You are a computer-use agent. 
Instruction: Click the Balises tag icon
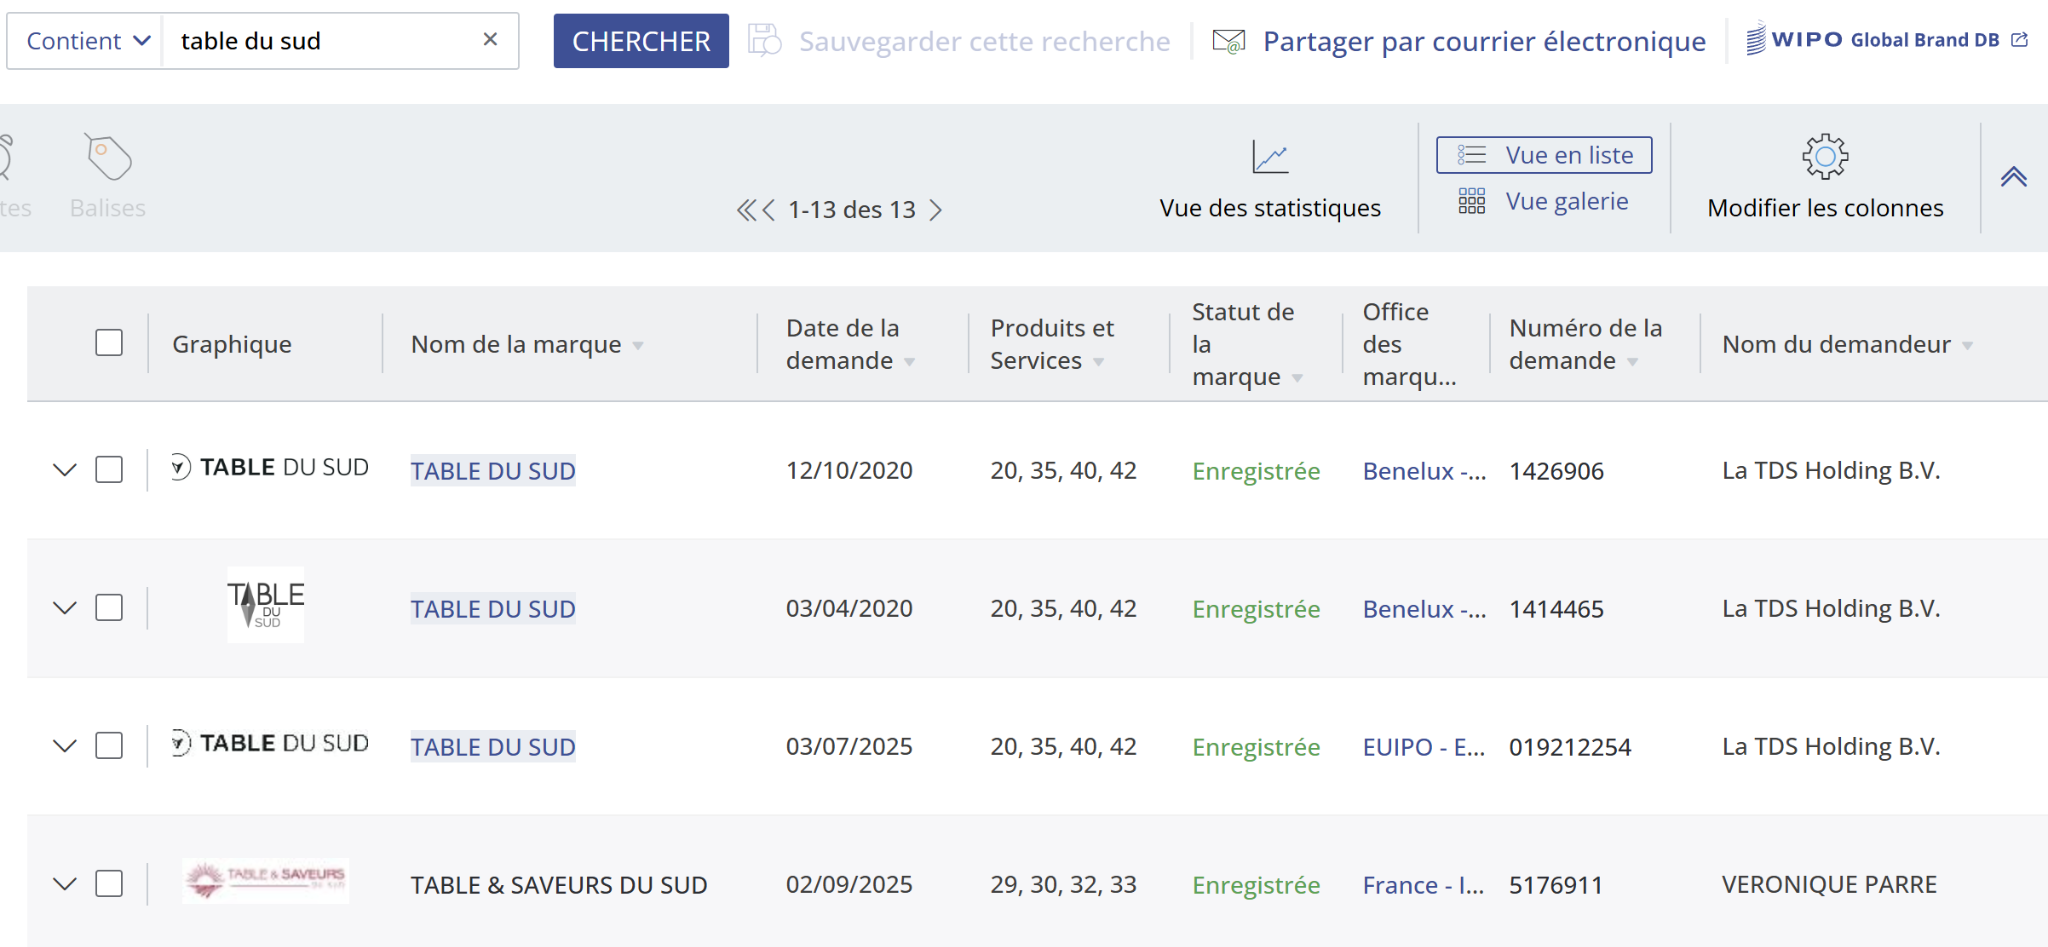(108, 157)
